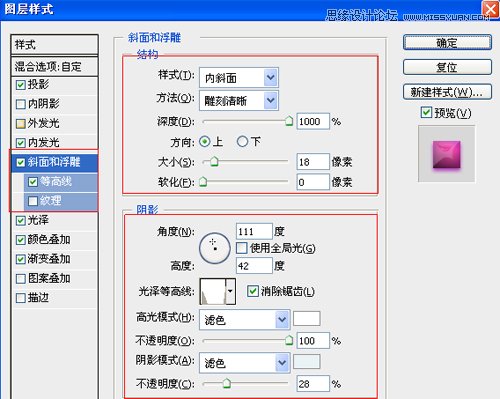Image resolution: width=500 pixels, height=399 pixels.
Task: Click the angle dial control
Action: pyautogui.click(x=215, y=248)
